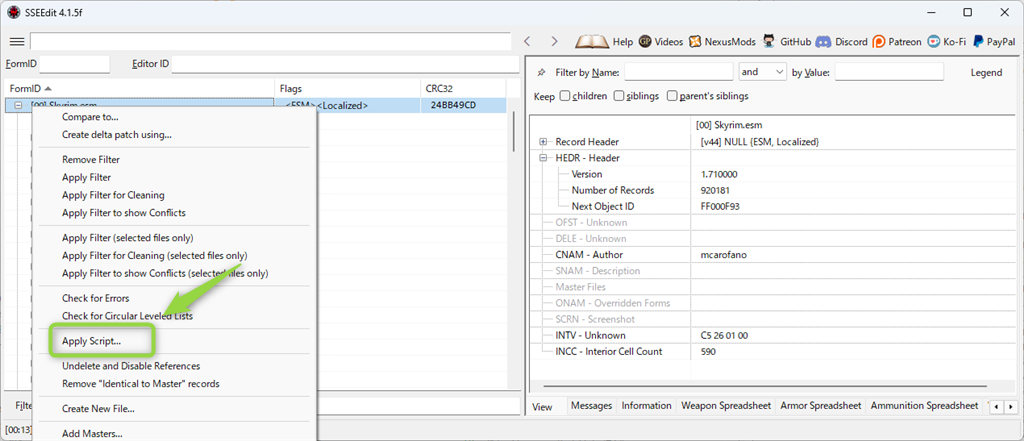
Task: Select Remove Filter menu entry
Action: click(x=91, y=159)
